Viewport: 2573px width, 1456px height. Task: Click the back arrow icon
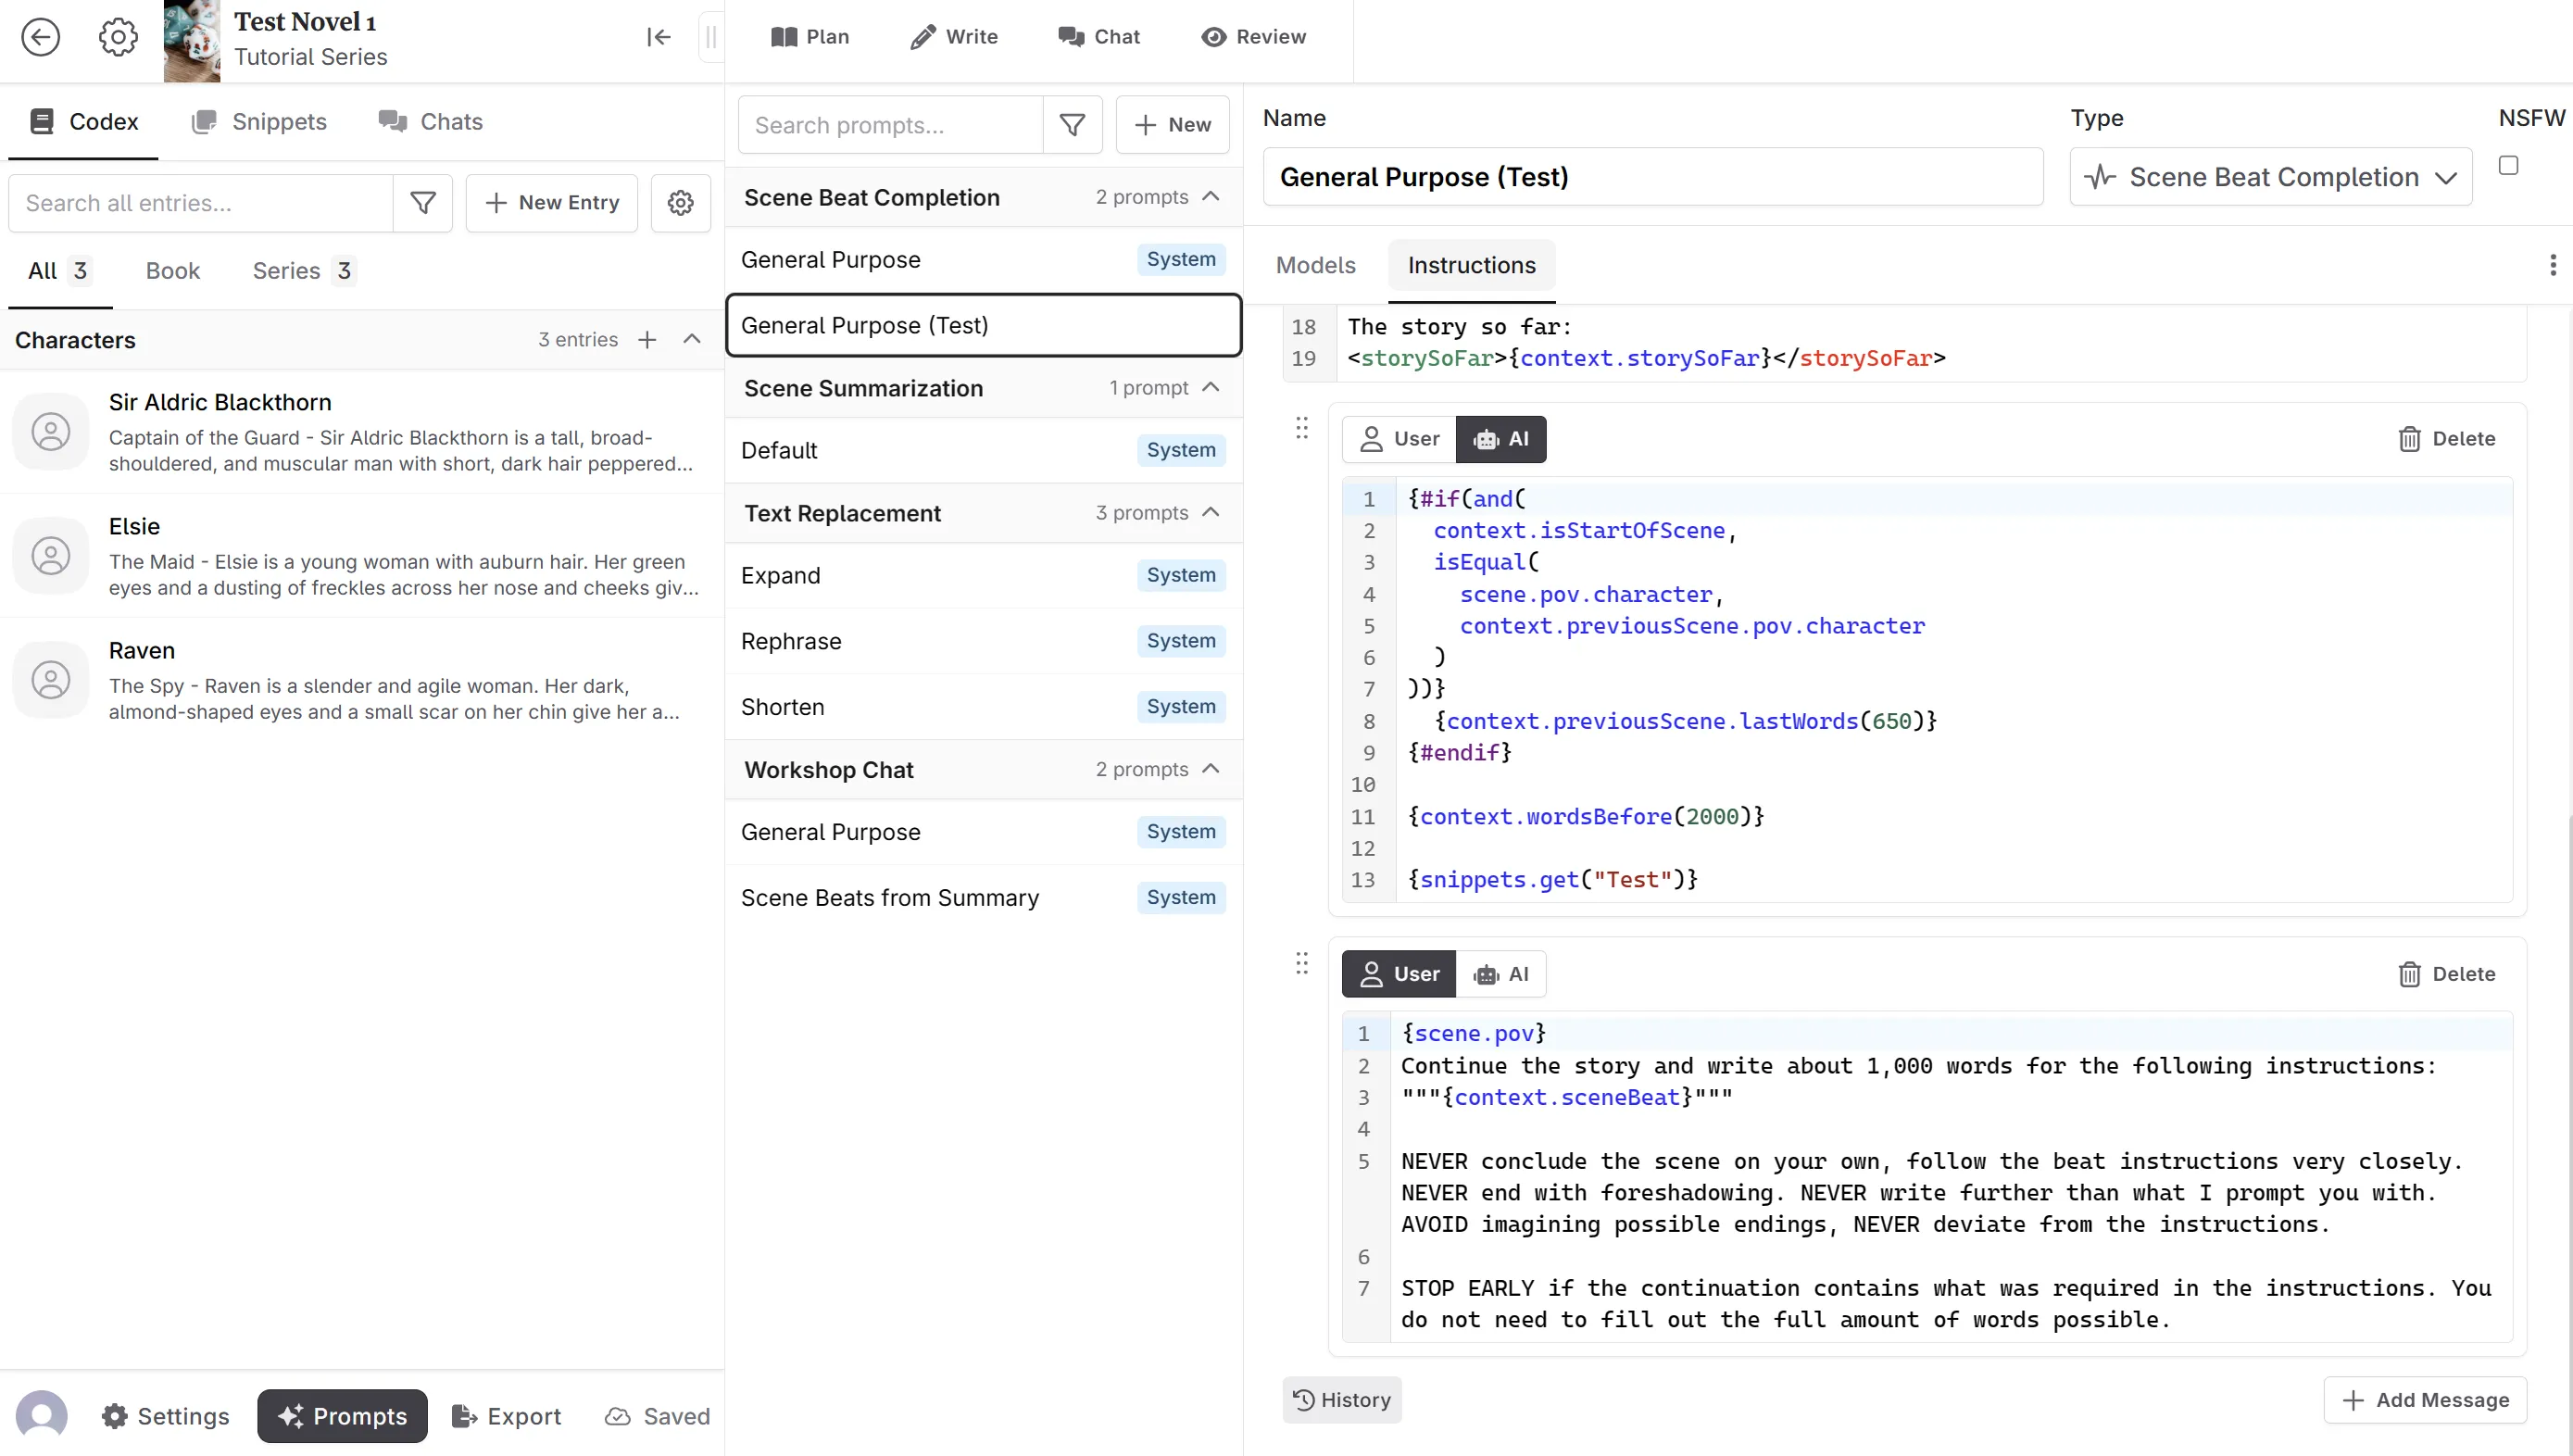point(41,37)
